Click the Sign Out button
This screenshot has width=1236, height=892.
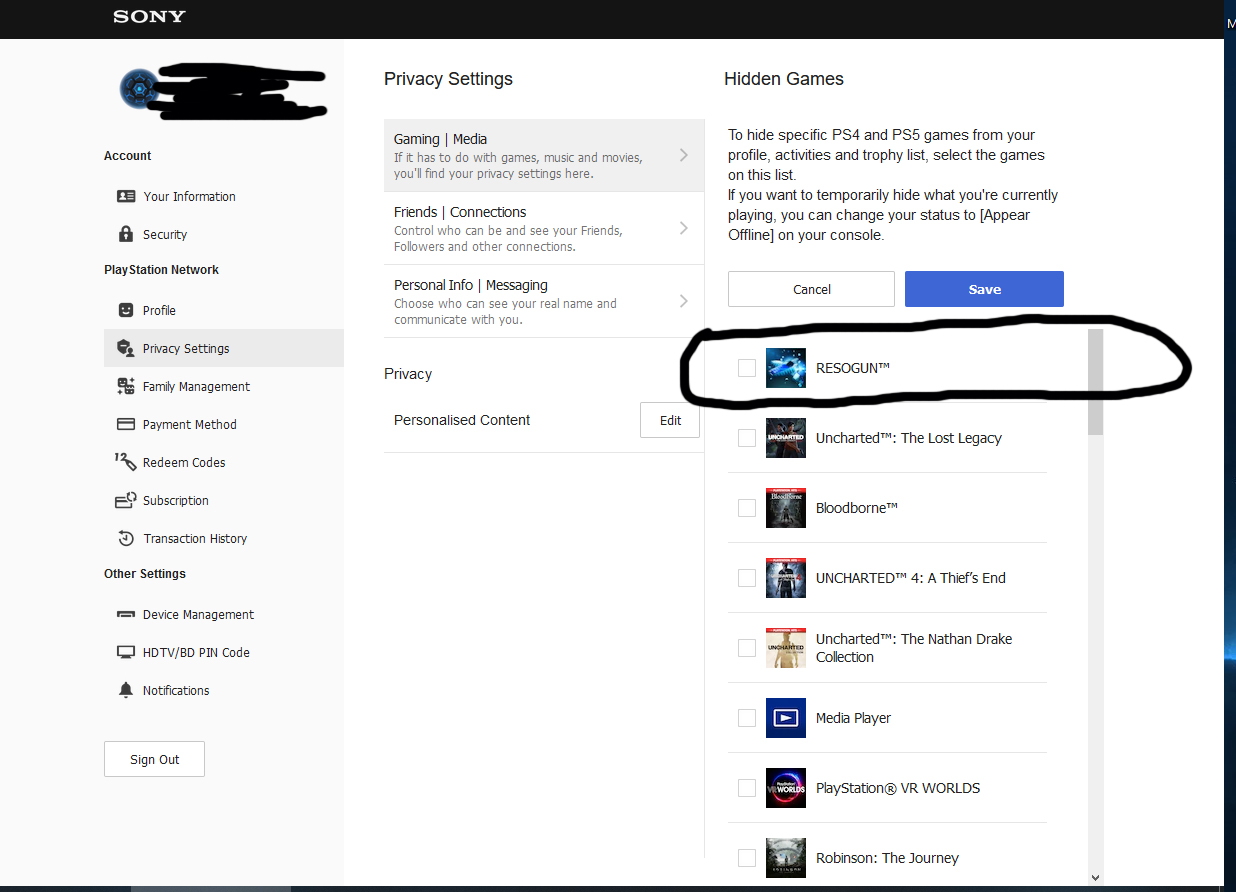point(154,759)
